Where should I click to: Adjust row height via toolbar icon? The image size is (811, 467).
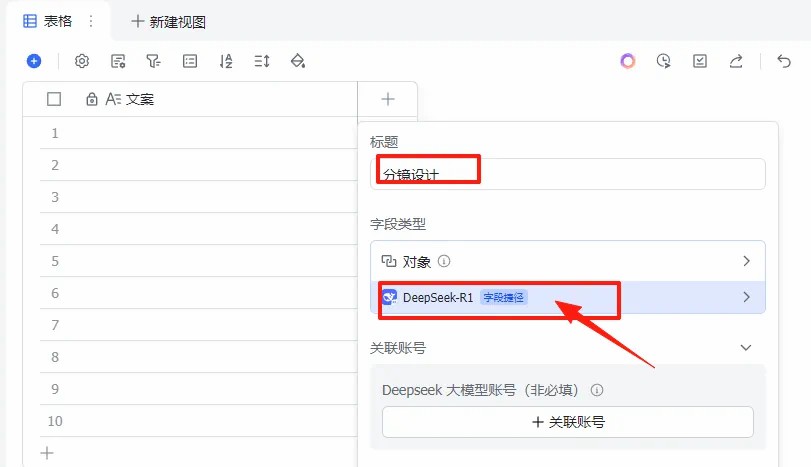point(262,61)
